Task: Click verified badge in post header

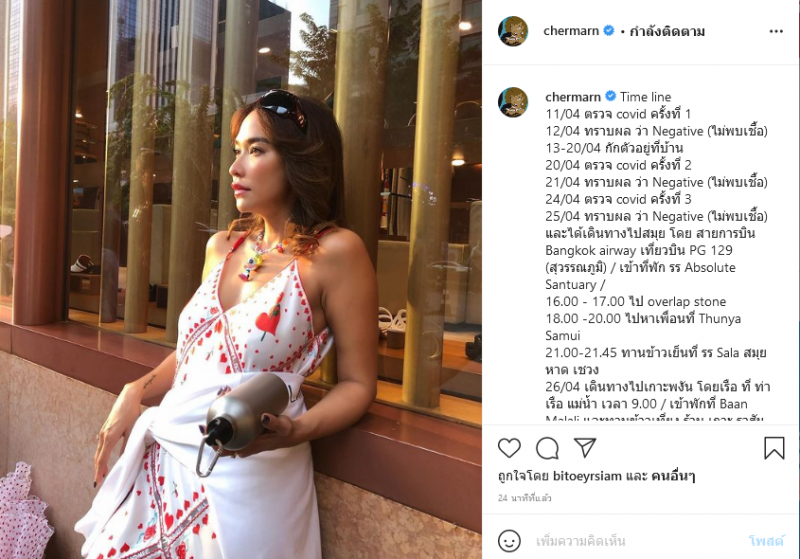Action: click(x=608, y=31)
